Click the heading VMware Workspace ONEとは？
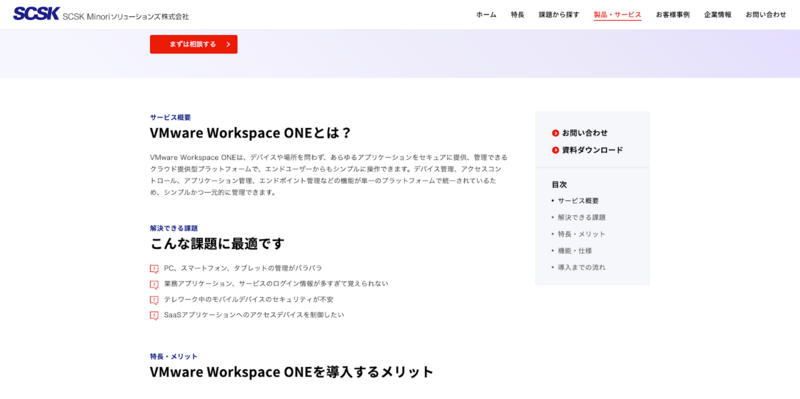Screen dimensions: 800x399 click(x=251, y=133)
